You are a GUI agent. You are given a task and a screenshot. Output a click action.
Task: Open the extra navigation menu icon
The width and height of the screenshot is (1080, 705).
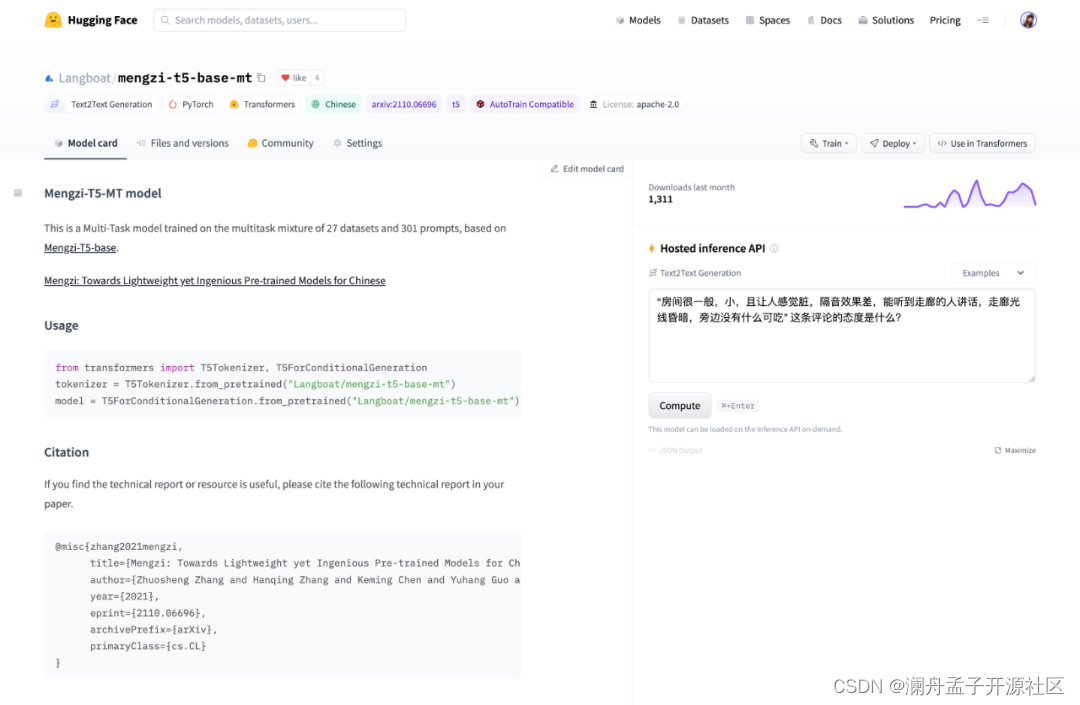coord(983,20)
